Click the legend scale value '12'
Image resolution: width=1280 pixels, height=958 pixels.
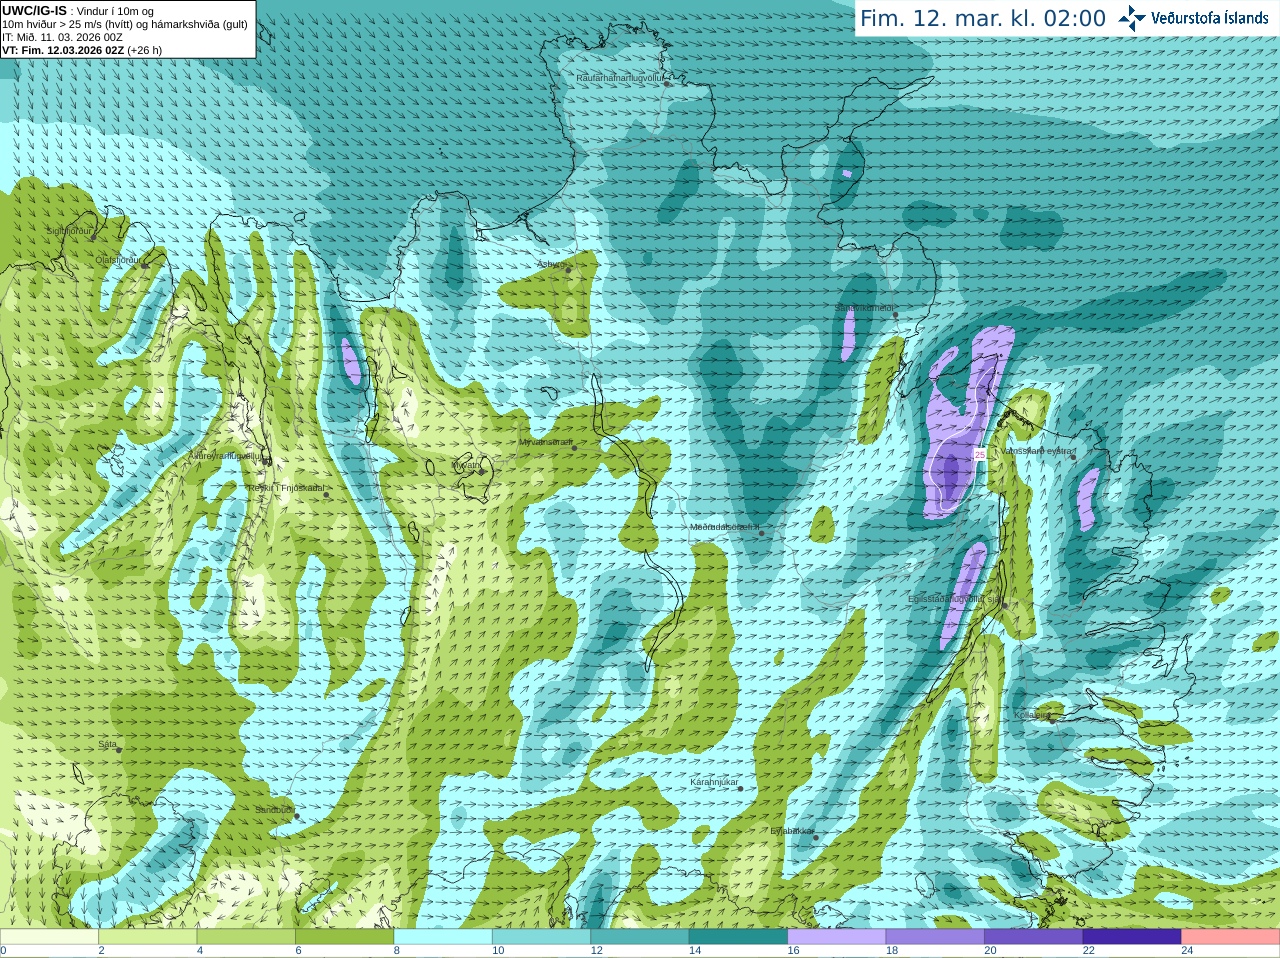[596, 951]
